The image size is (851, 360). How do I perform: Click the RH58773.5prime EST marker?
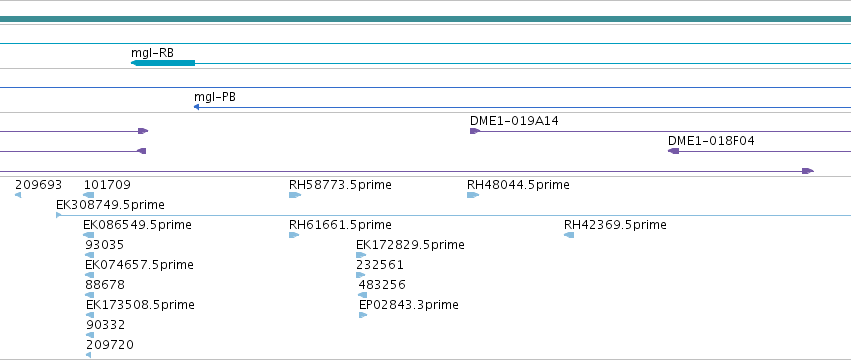click(295, 195)
